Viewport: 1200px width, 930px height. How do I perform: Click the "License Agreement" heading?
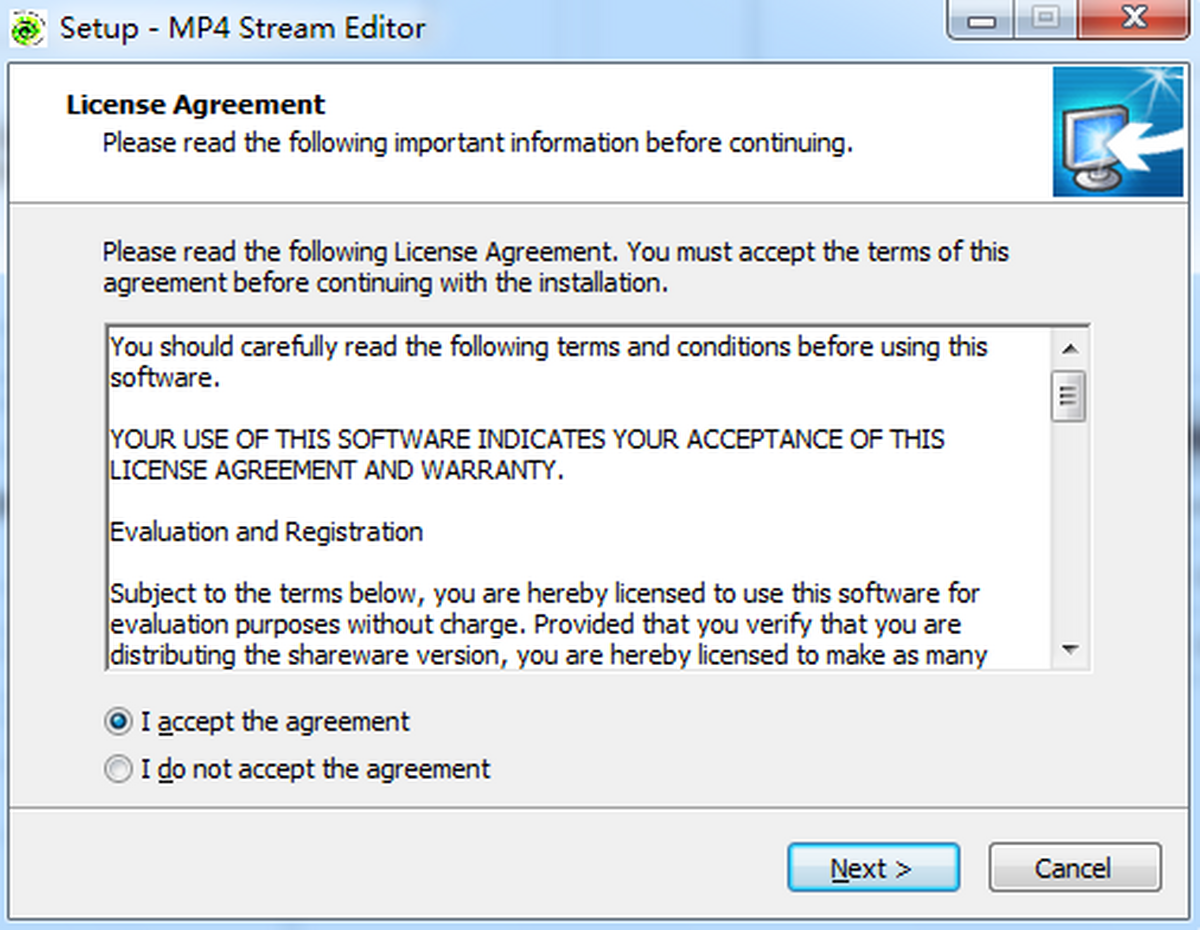(x=196, y=105)
